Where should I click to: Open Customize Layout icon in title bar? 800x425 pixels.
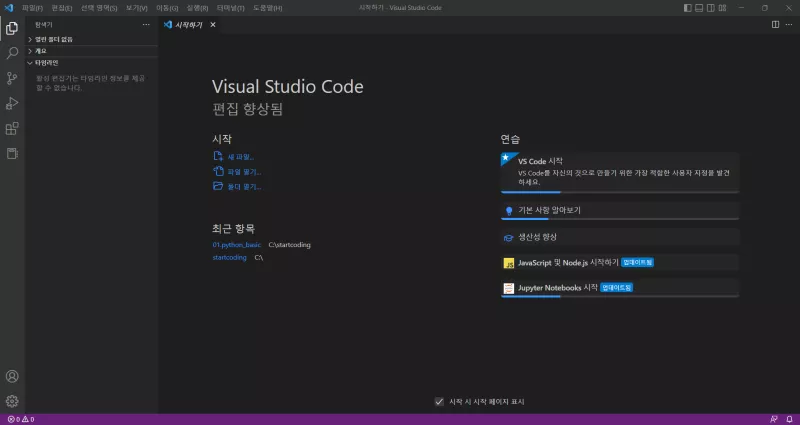tap(722, 8)
